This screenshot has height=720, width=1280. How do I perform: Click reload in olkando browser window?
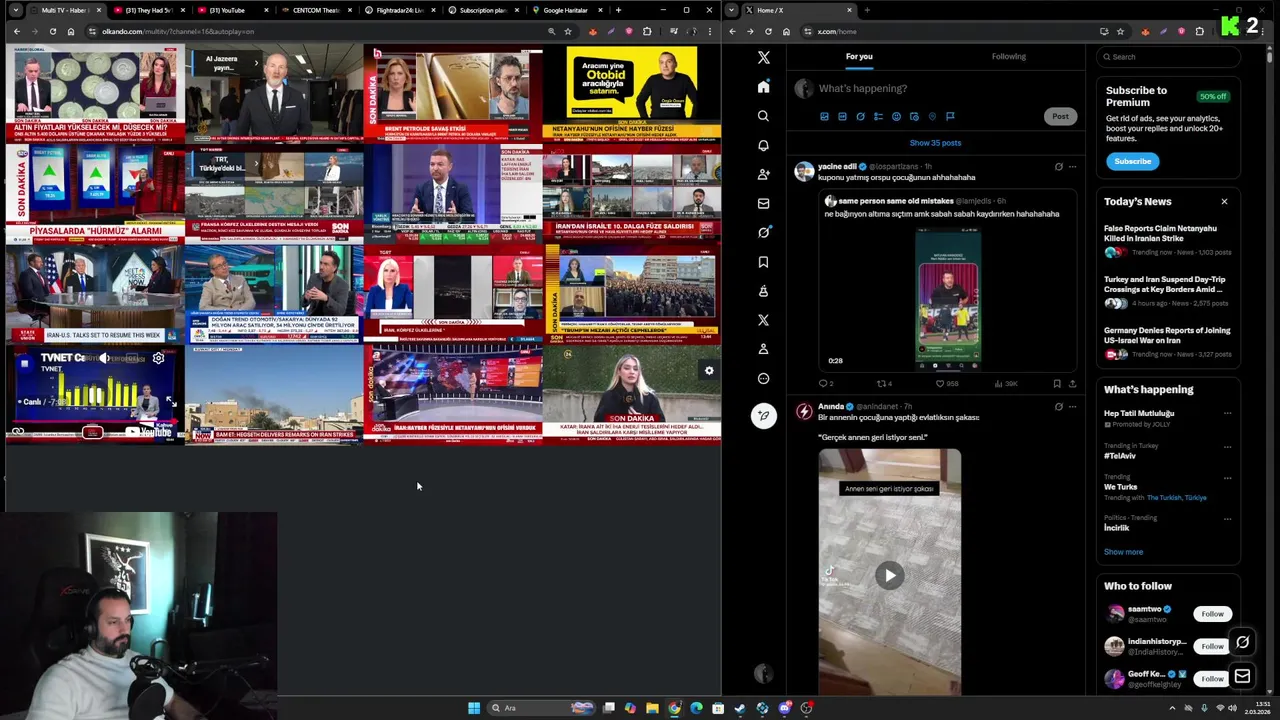click(x=52, y=31)
